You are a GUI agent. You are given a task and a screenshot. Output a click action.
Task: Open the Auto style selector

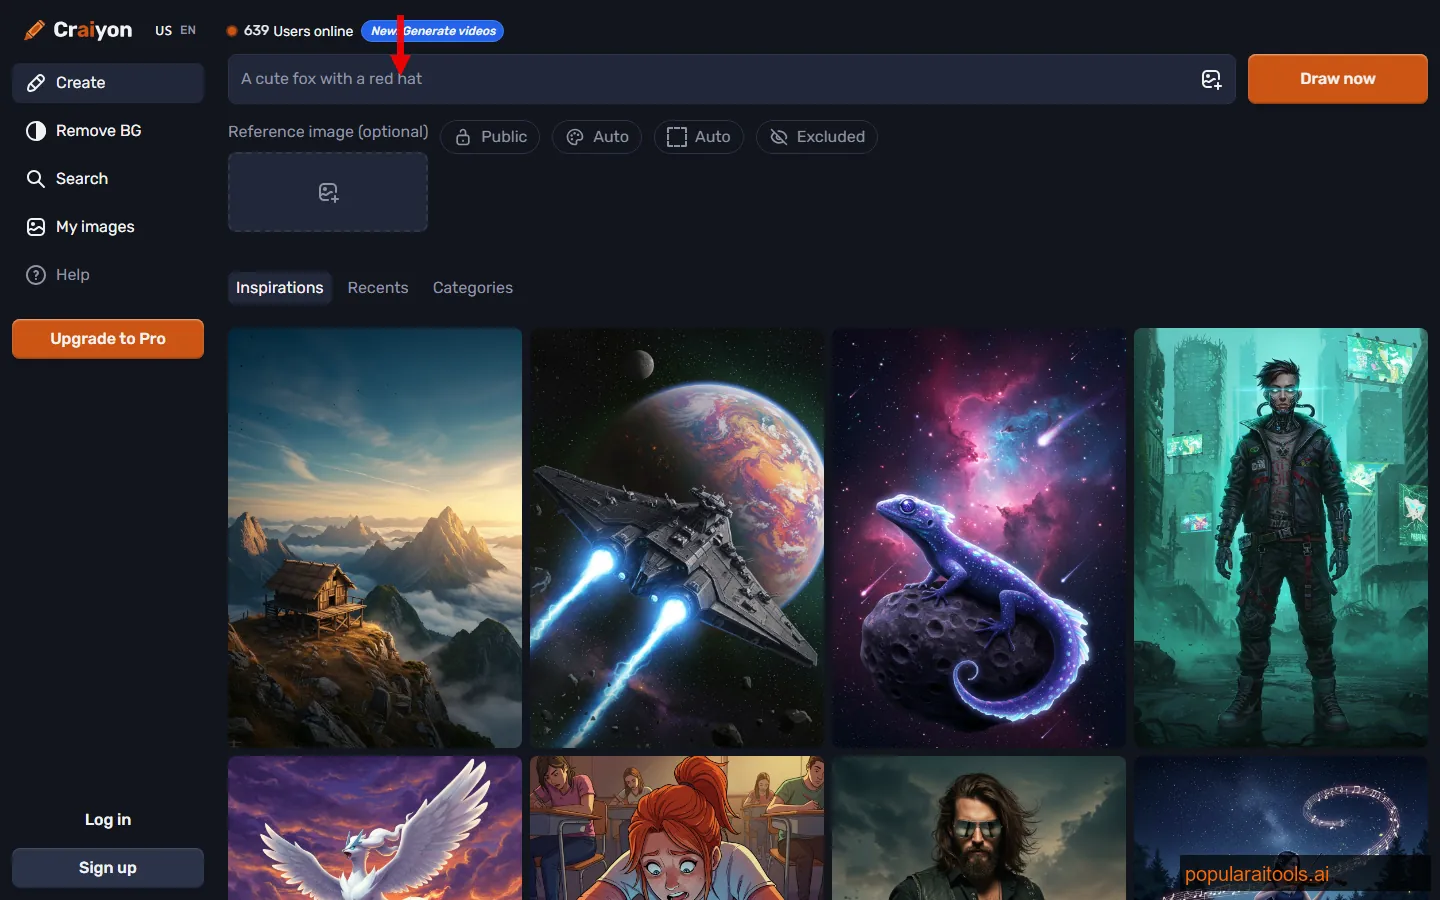pyautogui.click(x=596, y=137)
